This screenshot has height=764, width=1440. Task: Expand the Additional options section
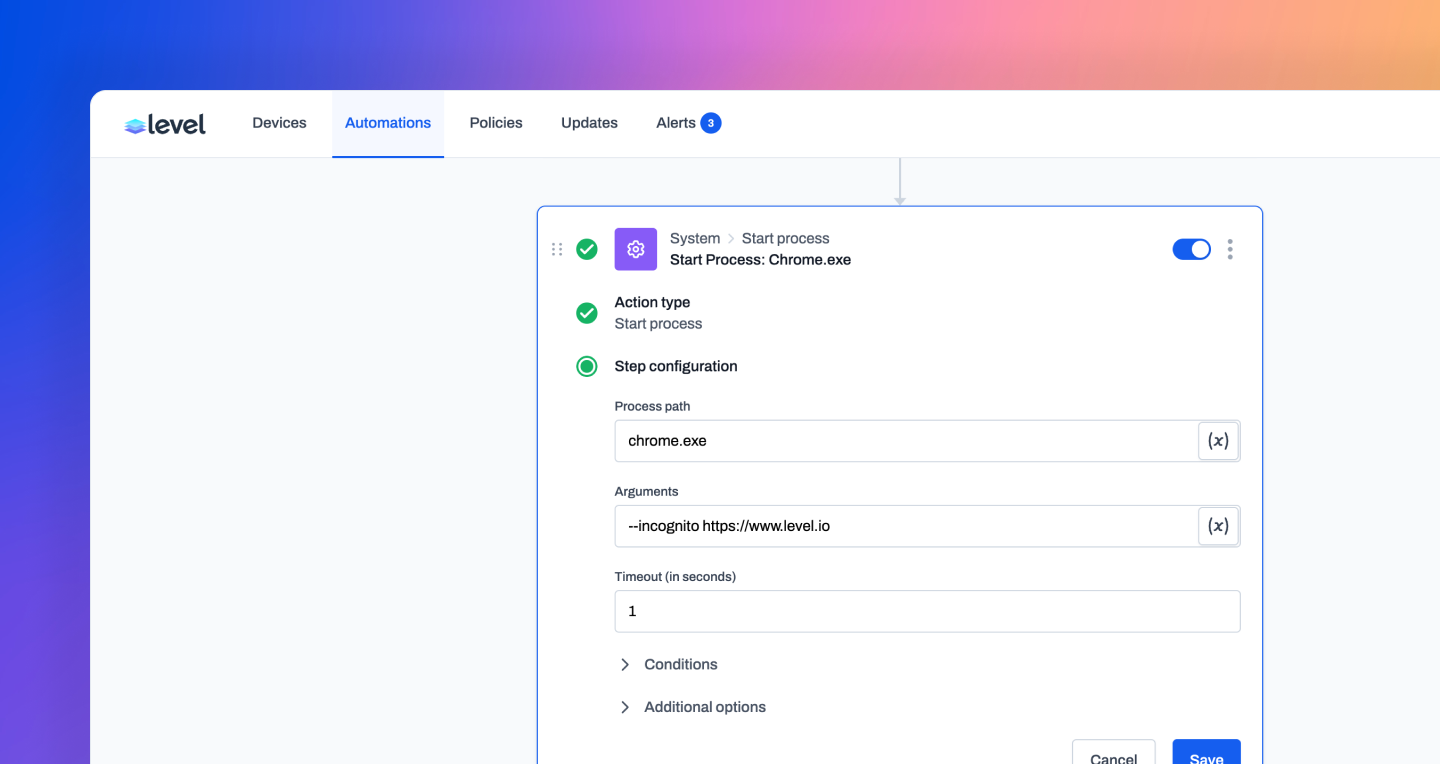coord(692,707)
